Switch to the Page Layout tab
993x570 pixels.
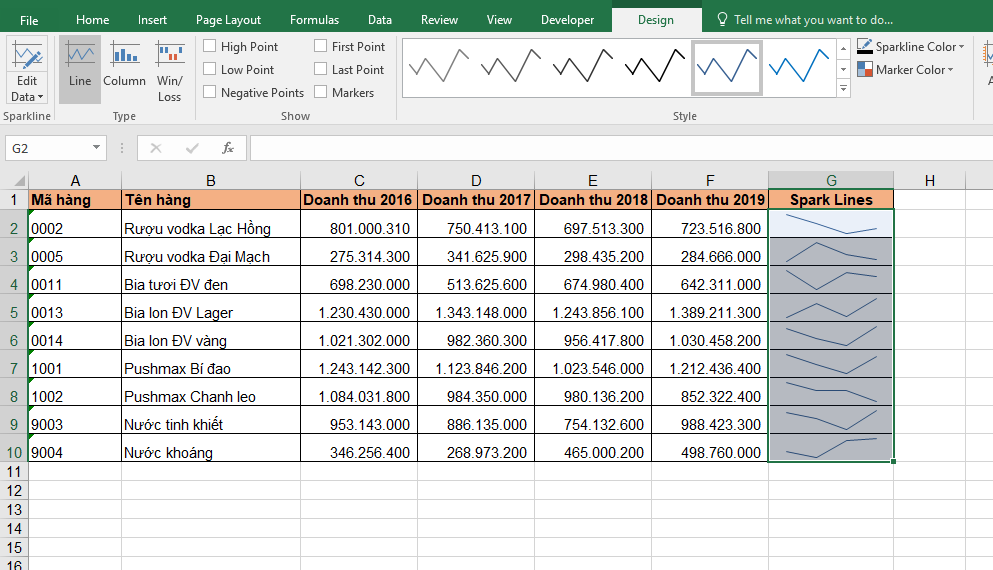click(x=228, y=20)
